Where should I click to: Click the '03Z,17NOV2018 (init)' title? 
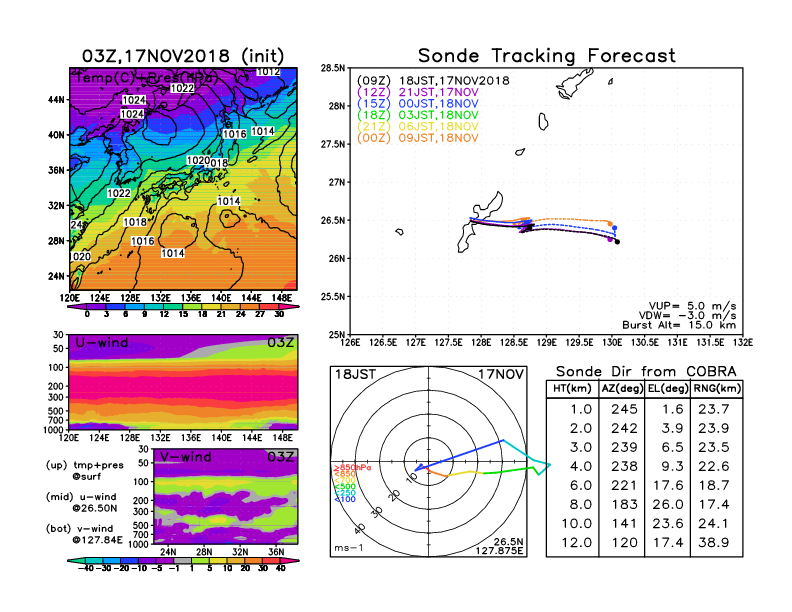(x=183, y=56)
